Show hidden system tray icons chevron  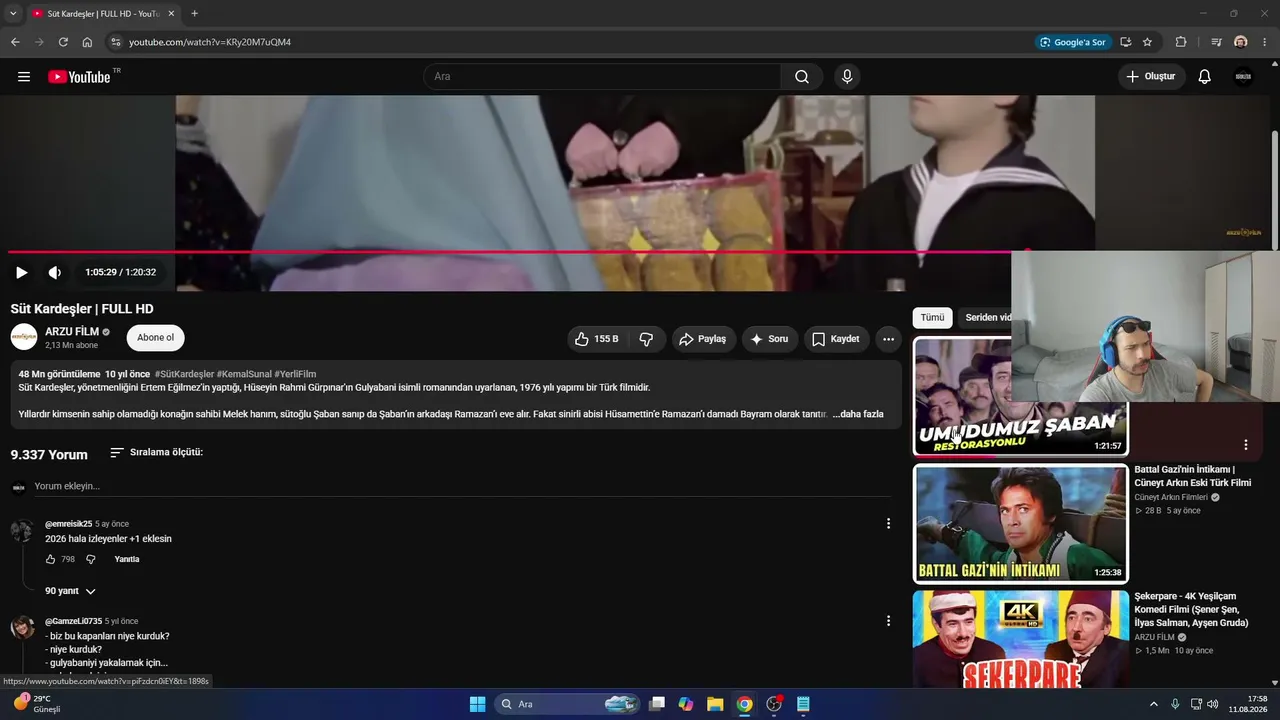point(1155,704)
